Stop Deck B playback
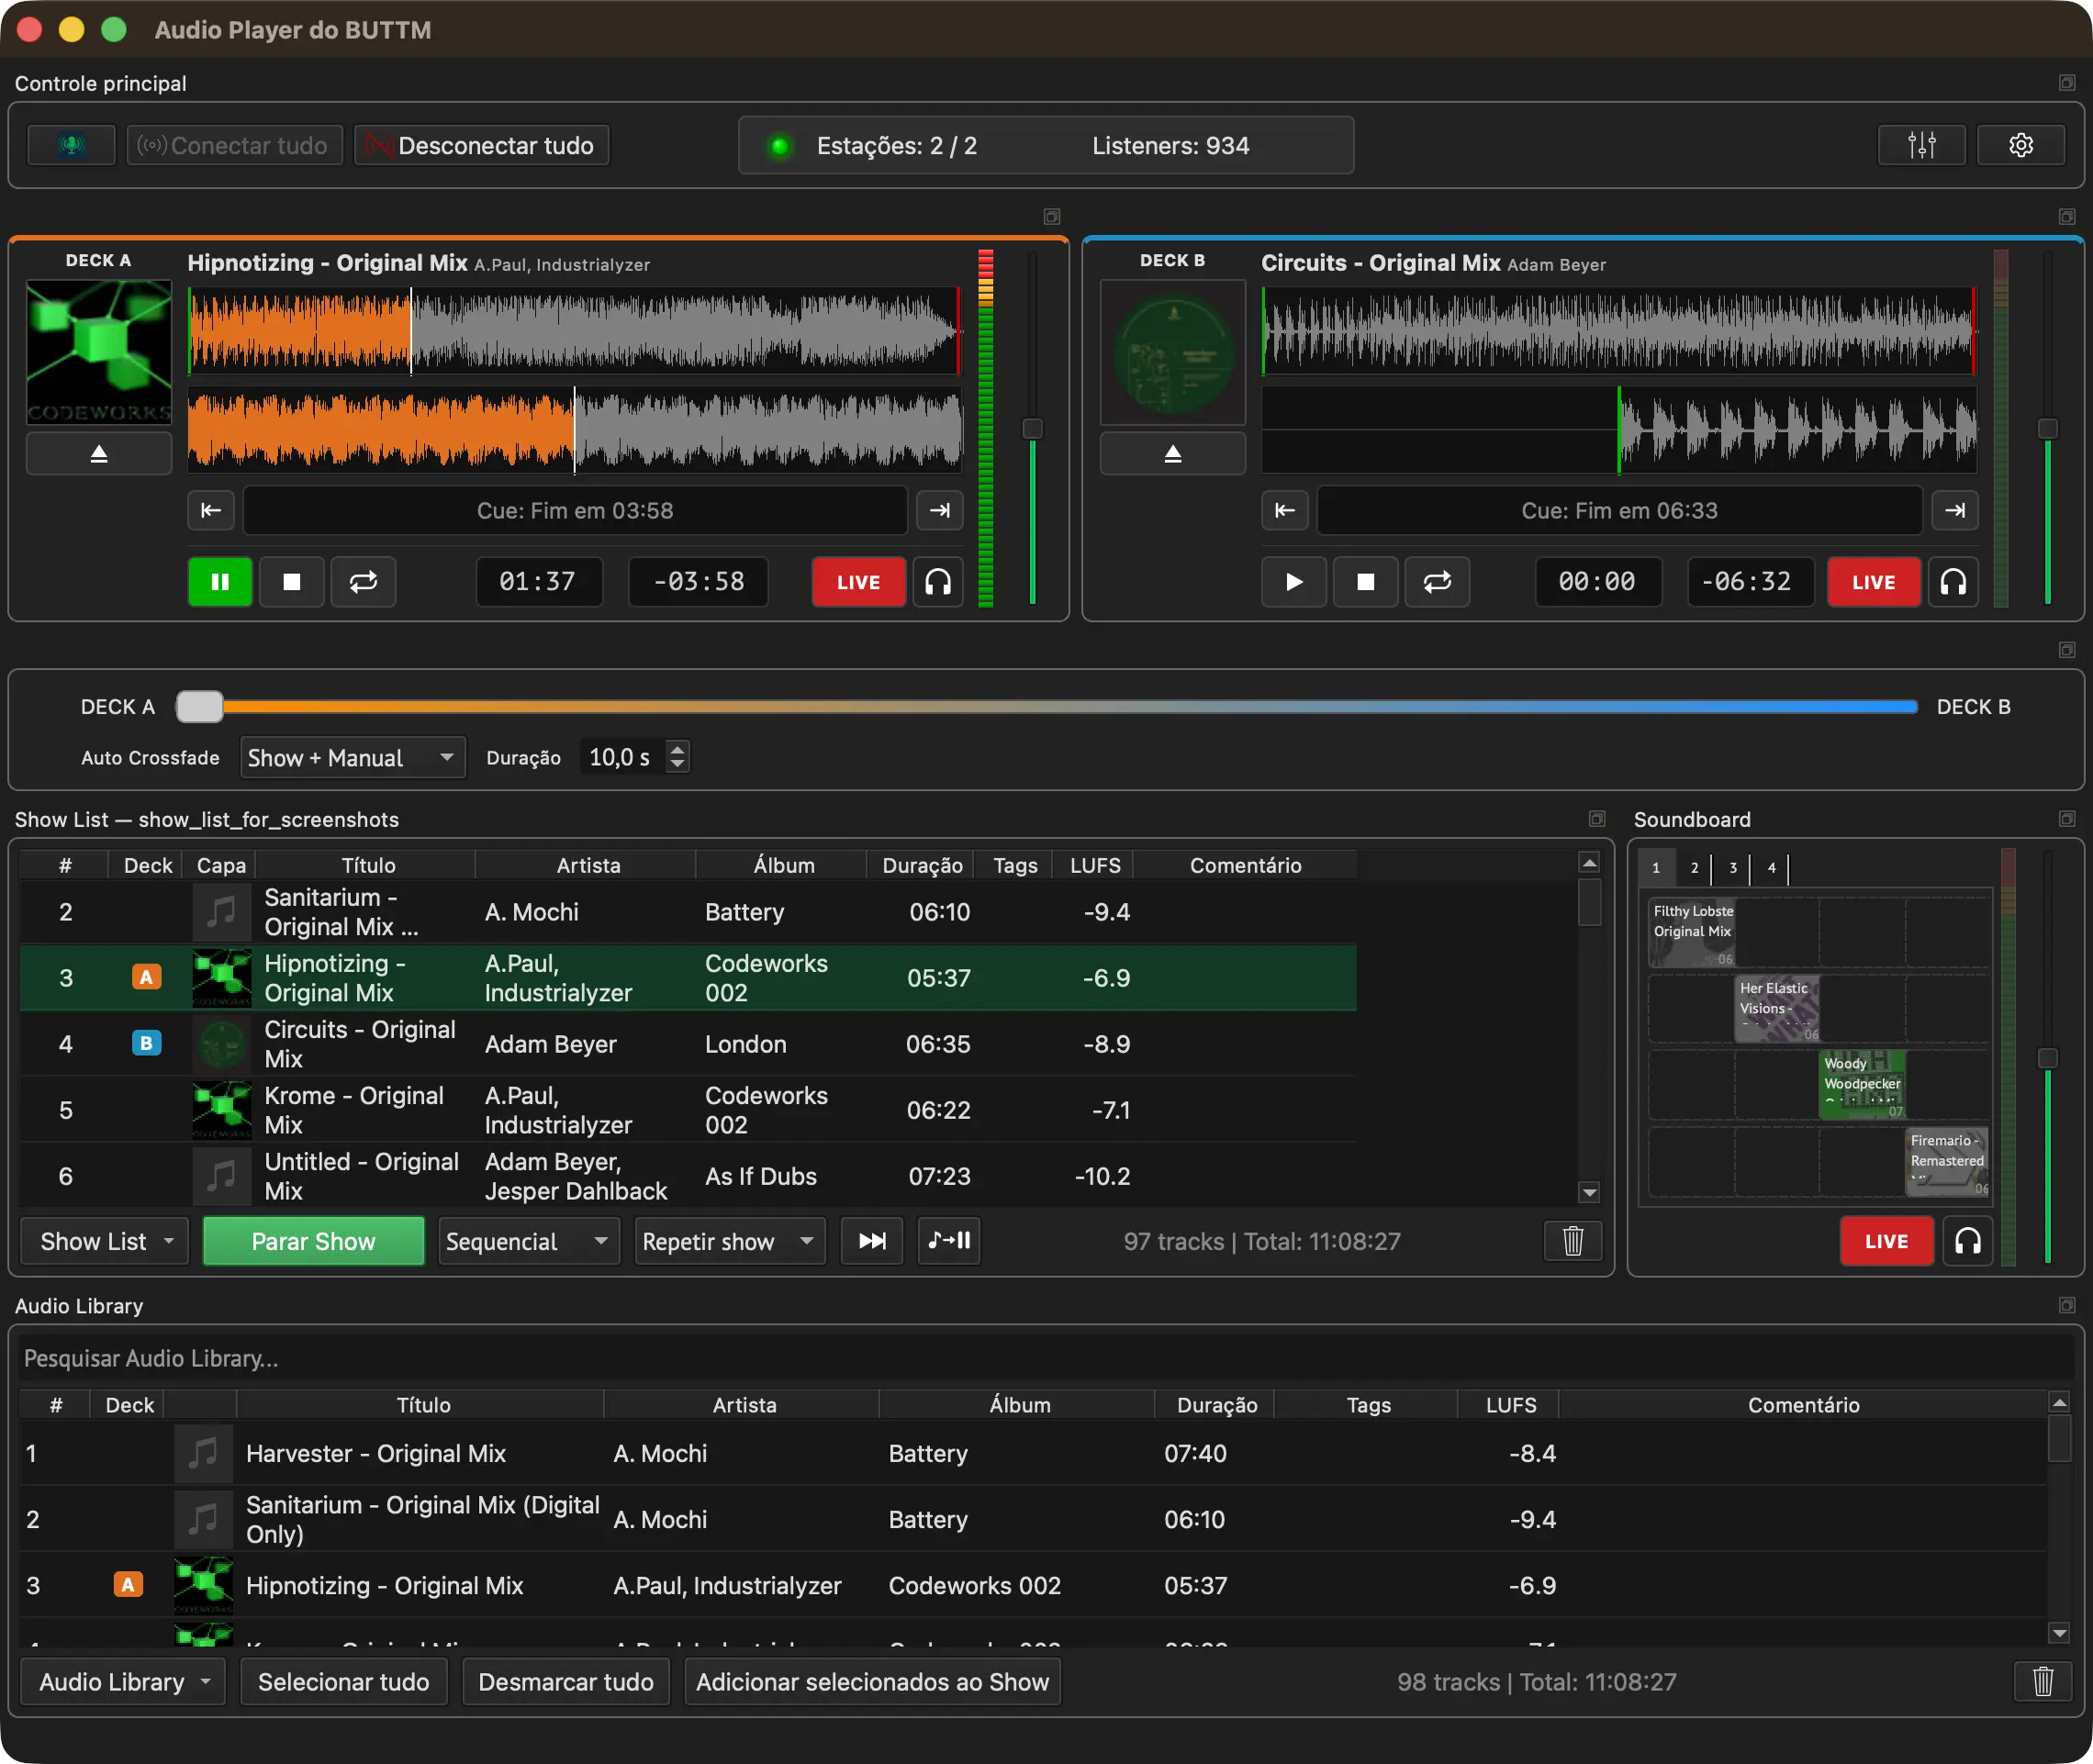2093x1764 pixels. coord(1366,582)
